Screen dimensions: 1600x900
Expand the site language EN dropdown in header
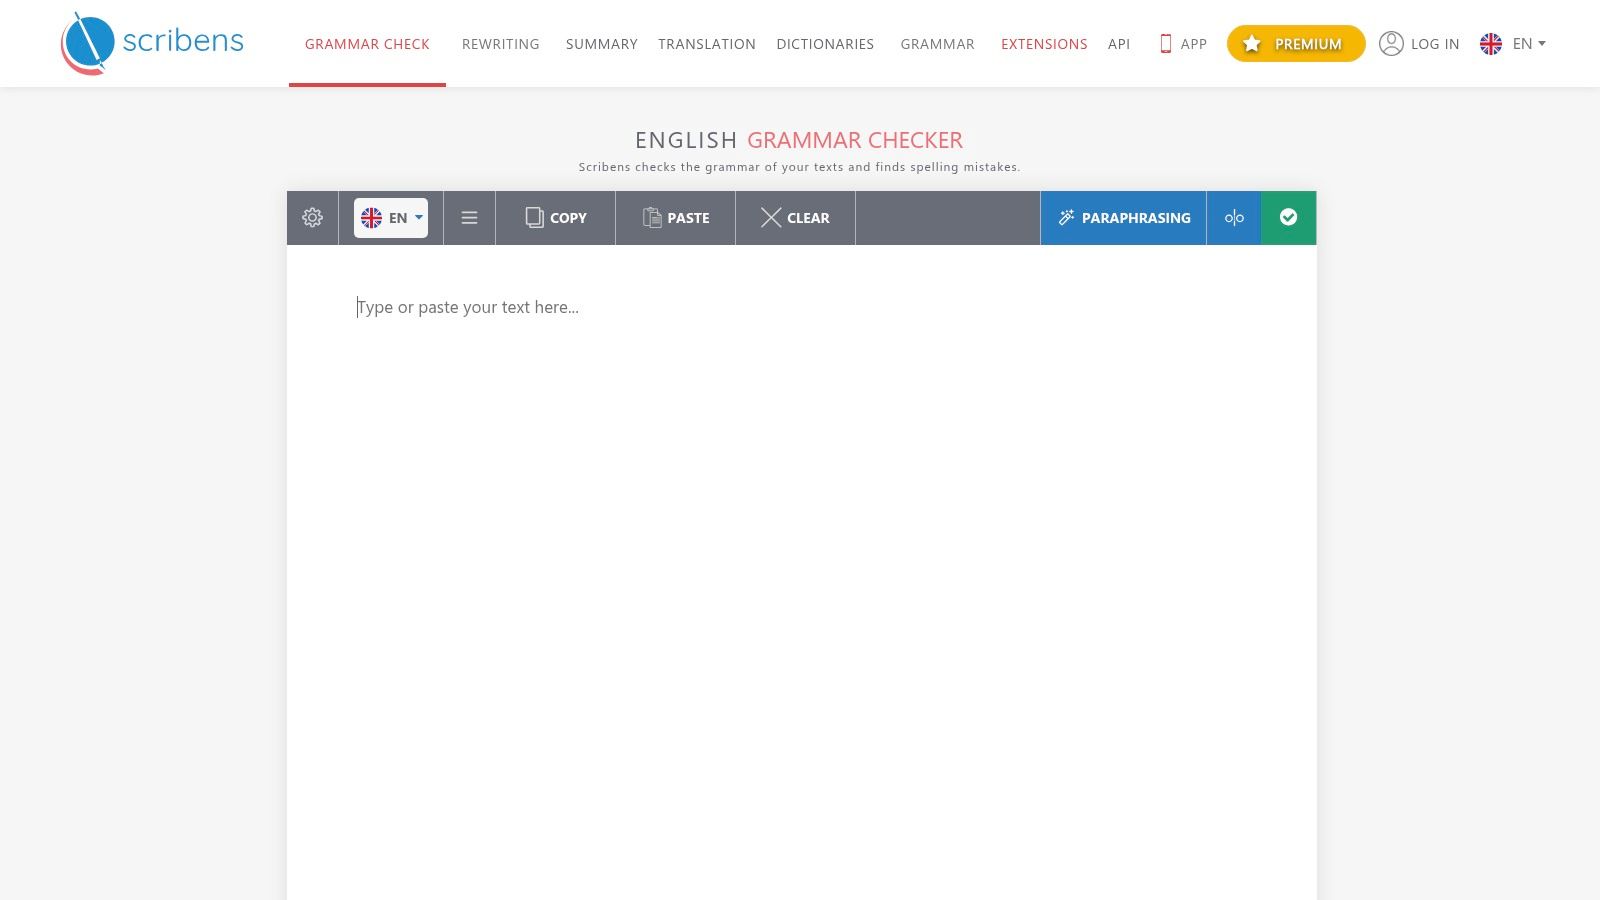pos(1512,44)
